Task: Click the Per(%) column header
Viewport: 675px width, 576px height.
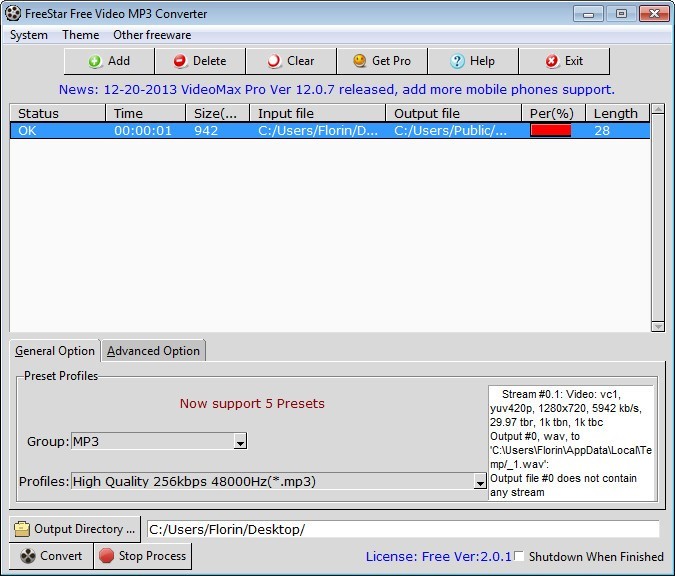Action: click(553, 113)
